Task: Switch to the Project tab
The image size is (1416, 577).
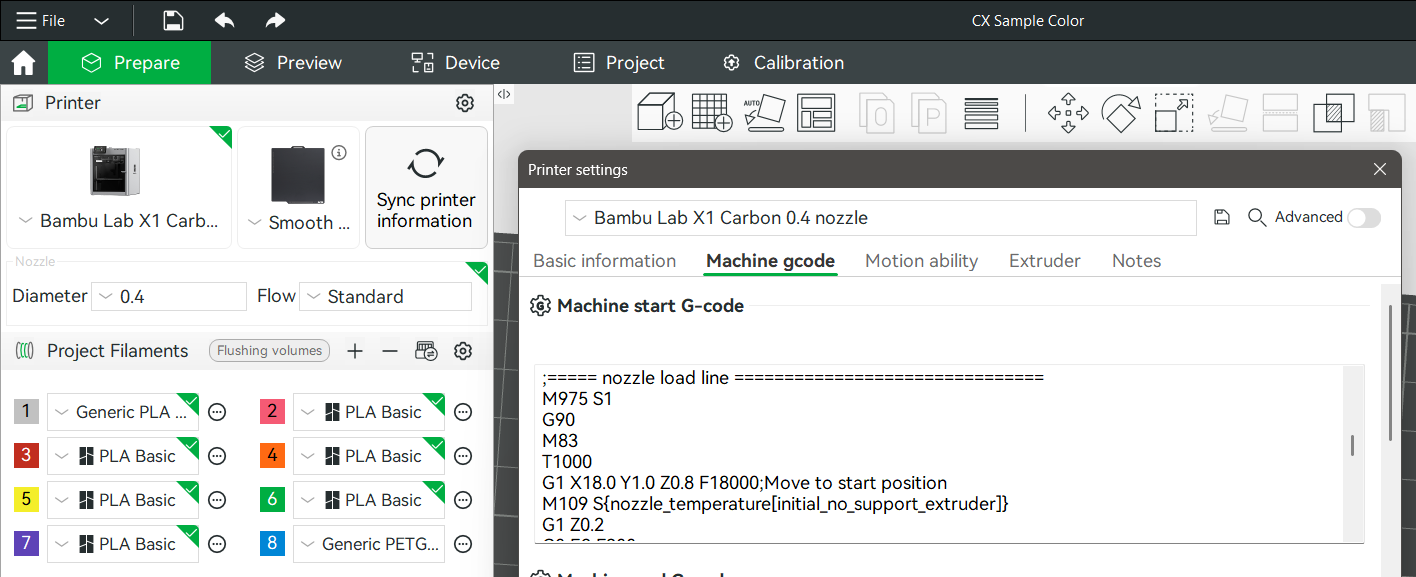Action: [x=619, y=63]
